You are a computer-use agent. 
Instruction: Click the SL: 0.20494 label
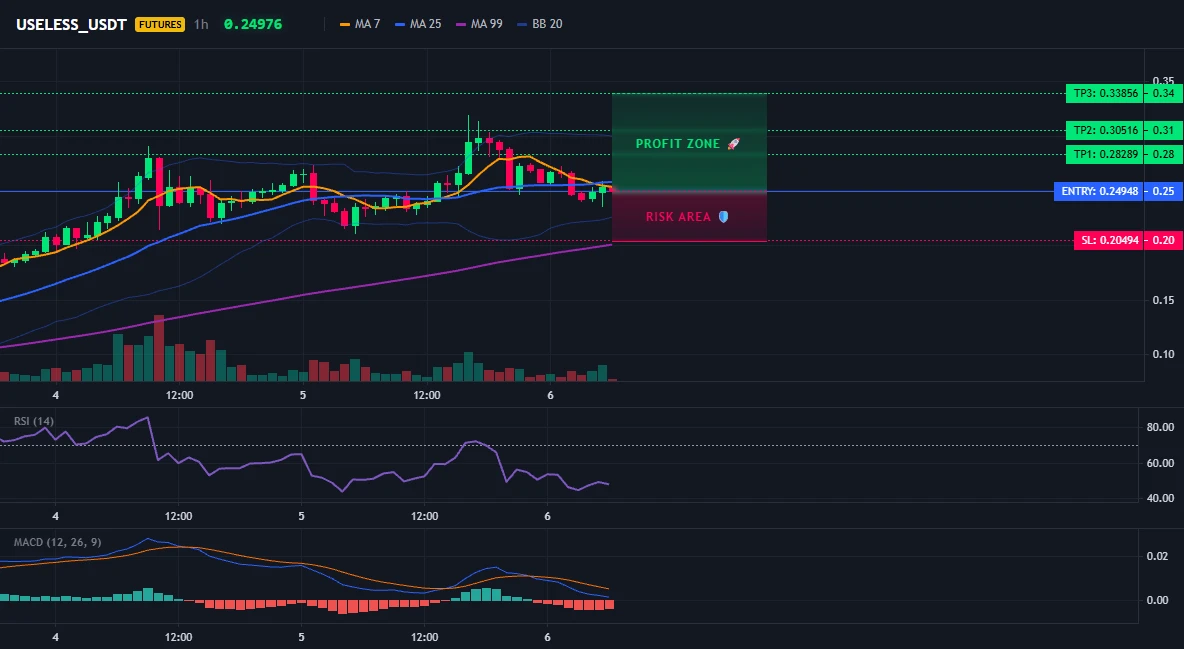(1108, 240)
